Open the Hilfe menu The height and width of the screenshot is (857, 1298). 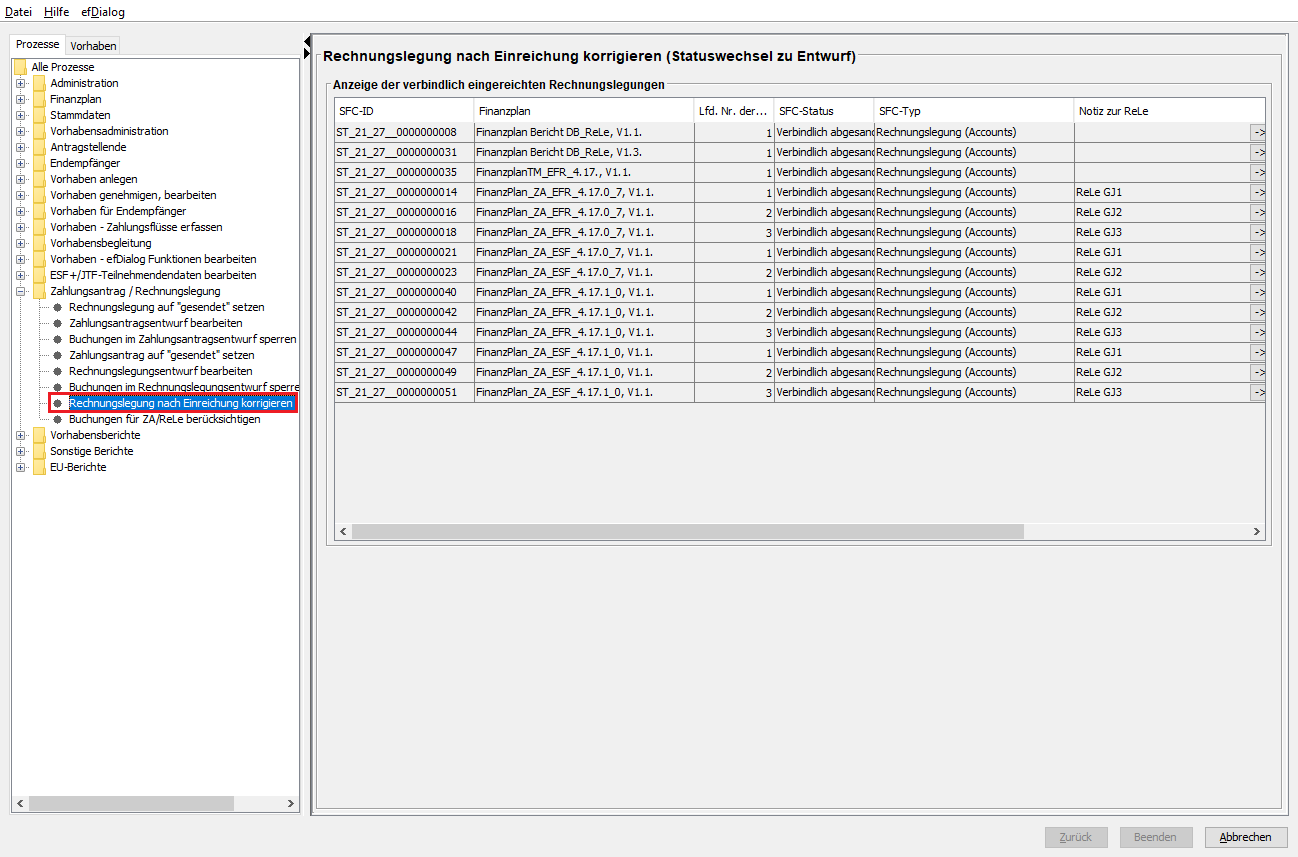(56, 12)
